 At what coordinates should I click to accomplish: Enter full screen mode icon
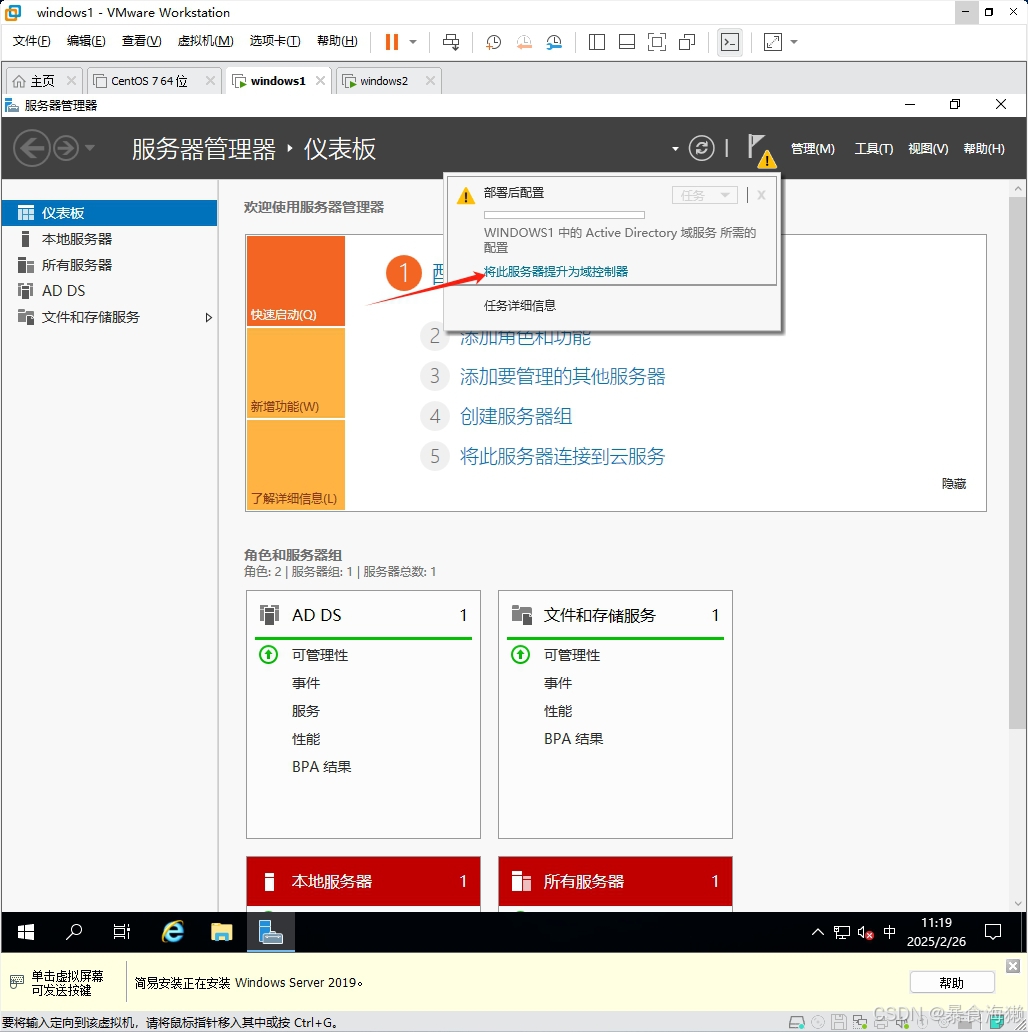click(657, 42)
